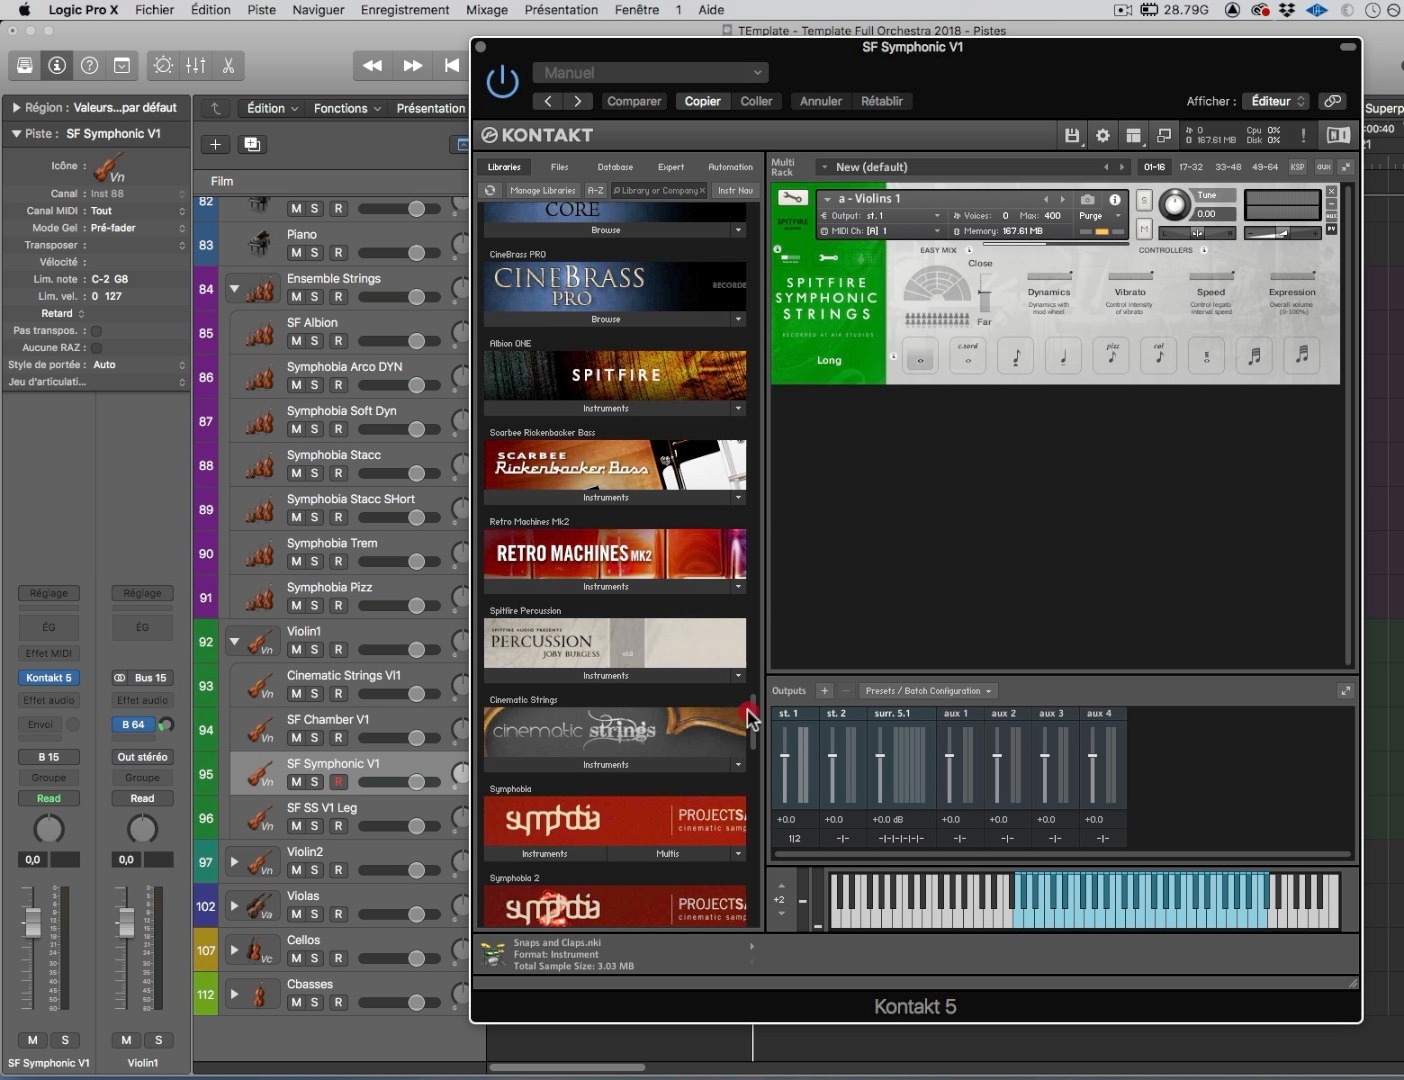1404x1080 pixels.
Task: Expand the Violas track stack
Action: [x=234, y=906]
